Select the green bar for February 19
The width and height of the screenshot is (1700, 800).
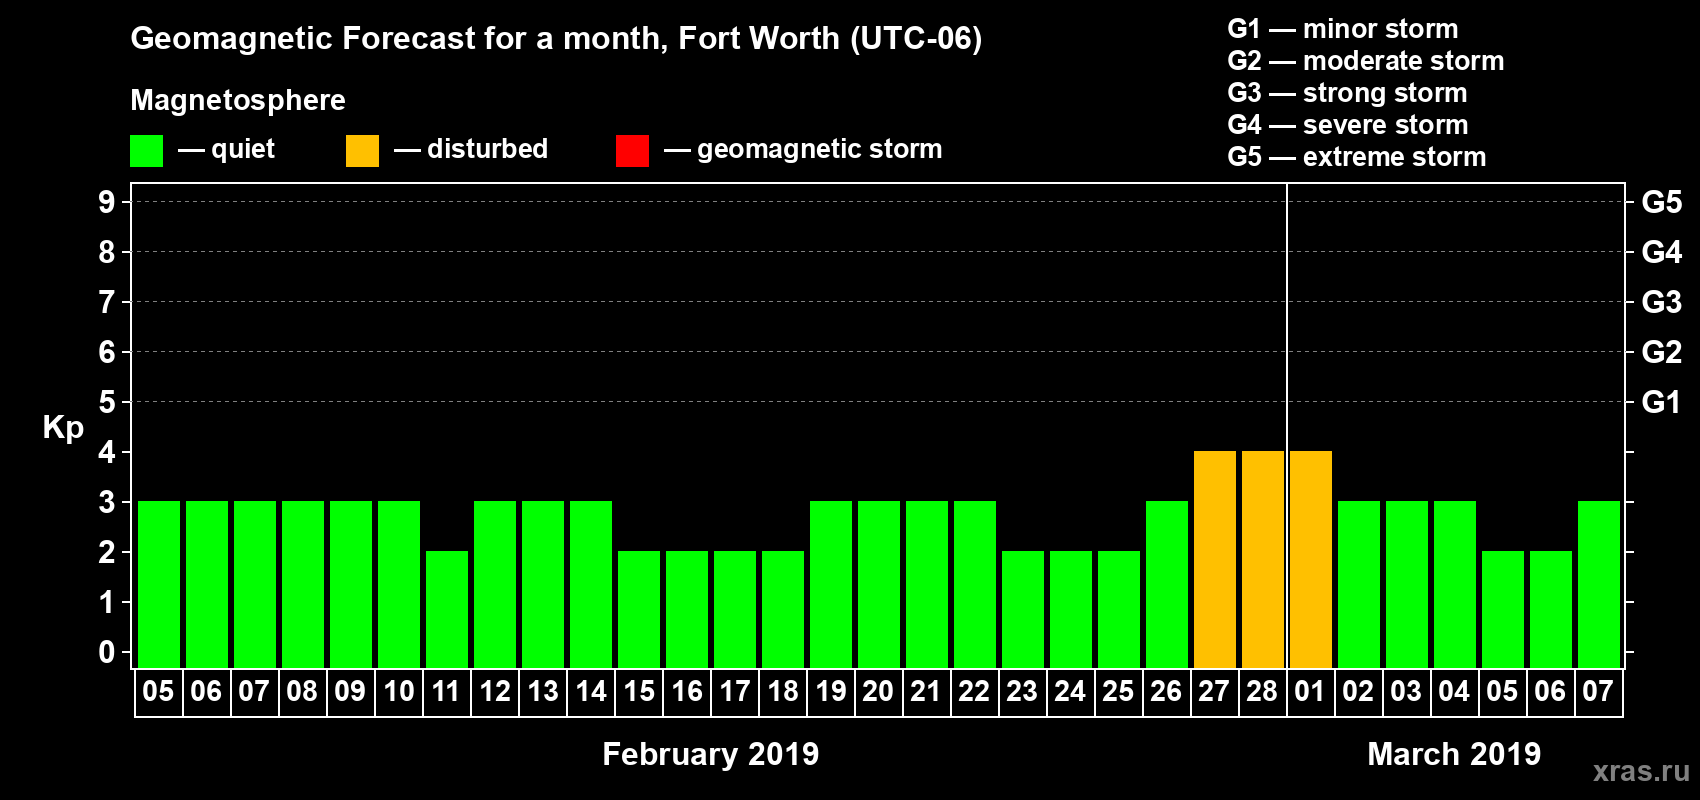[x=831, y=585]
